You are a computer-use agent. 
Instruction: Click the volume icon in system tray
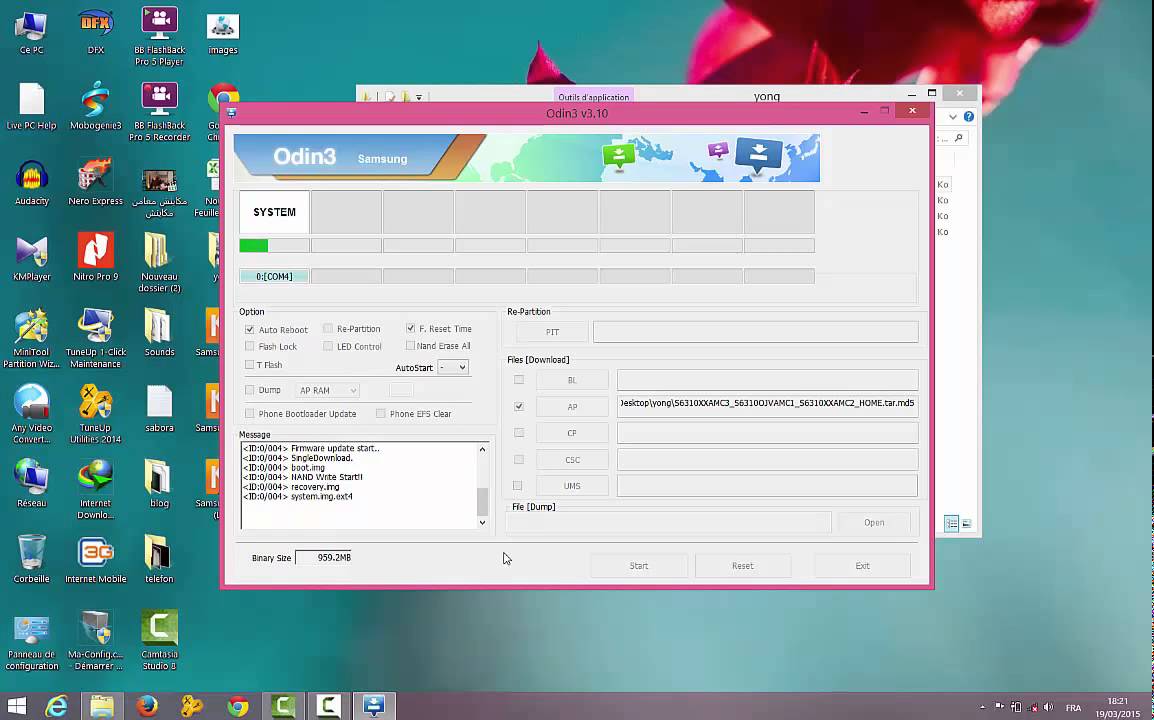pyautogui.click(x=1048, y=707)
